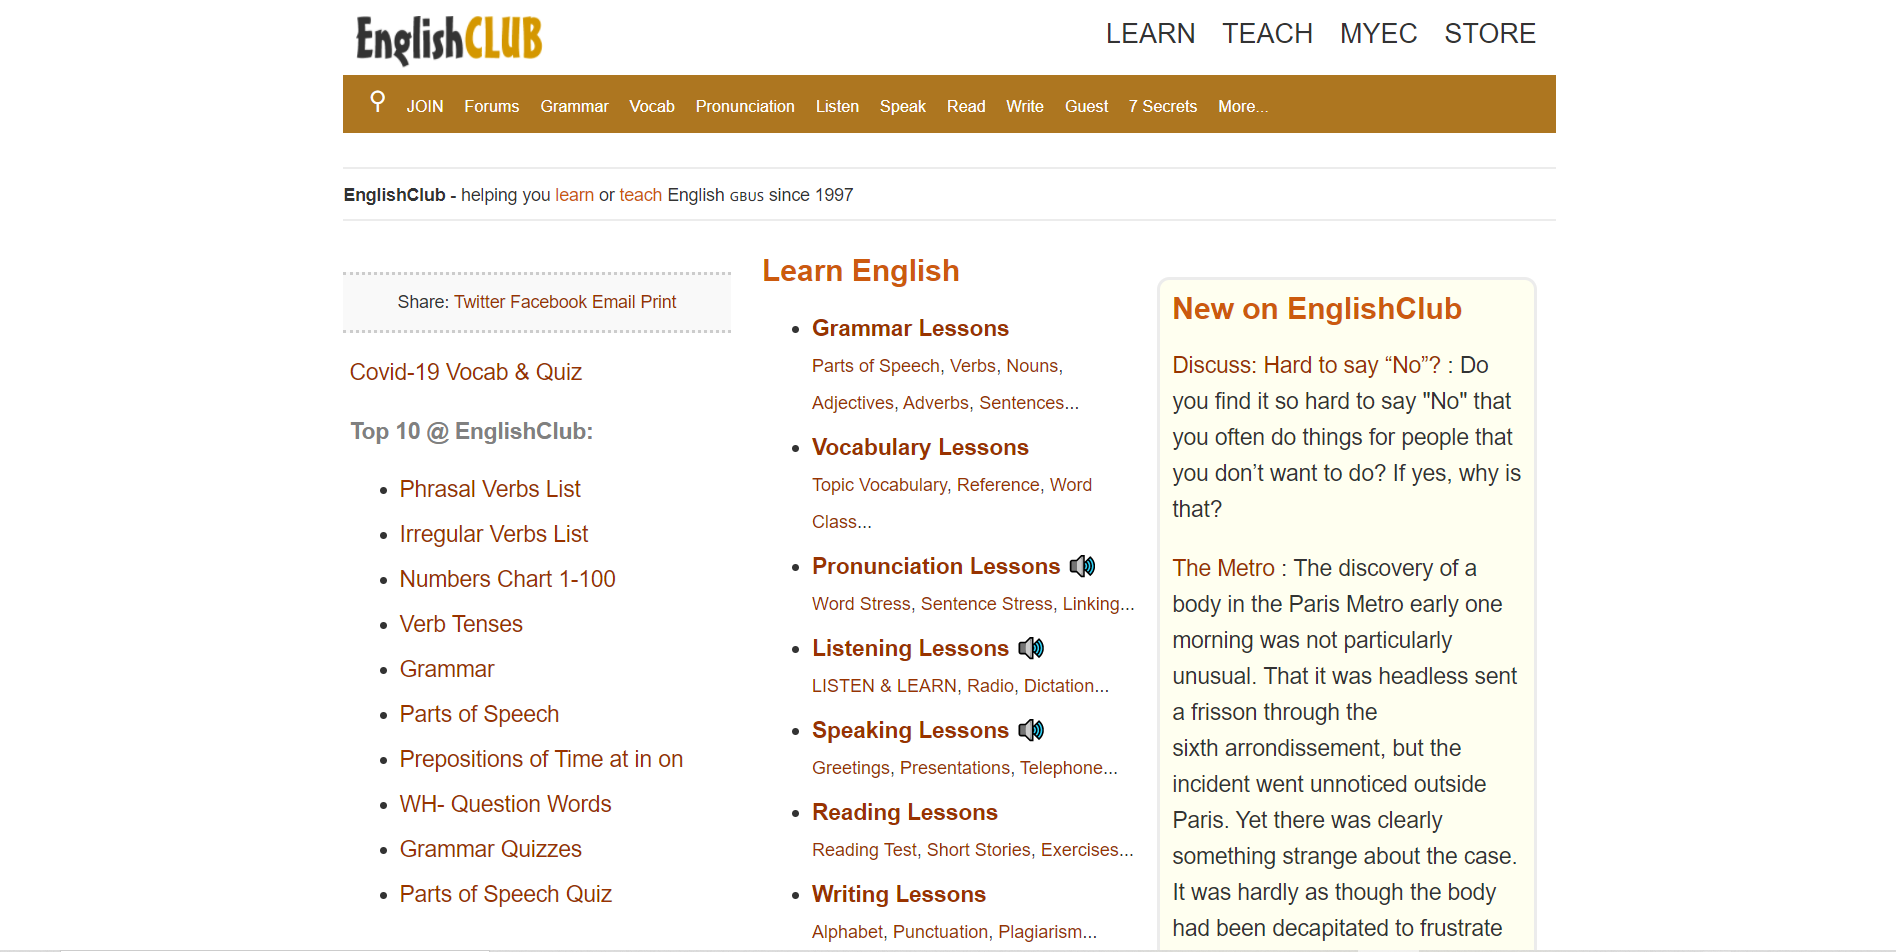This screenshot has width=1896, height=952.
Task: Click Dictation... link
Action: pyautogui.click(x=1066, y=686)
